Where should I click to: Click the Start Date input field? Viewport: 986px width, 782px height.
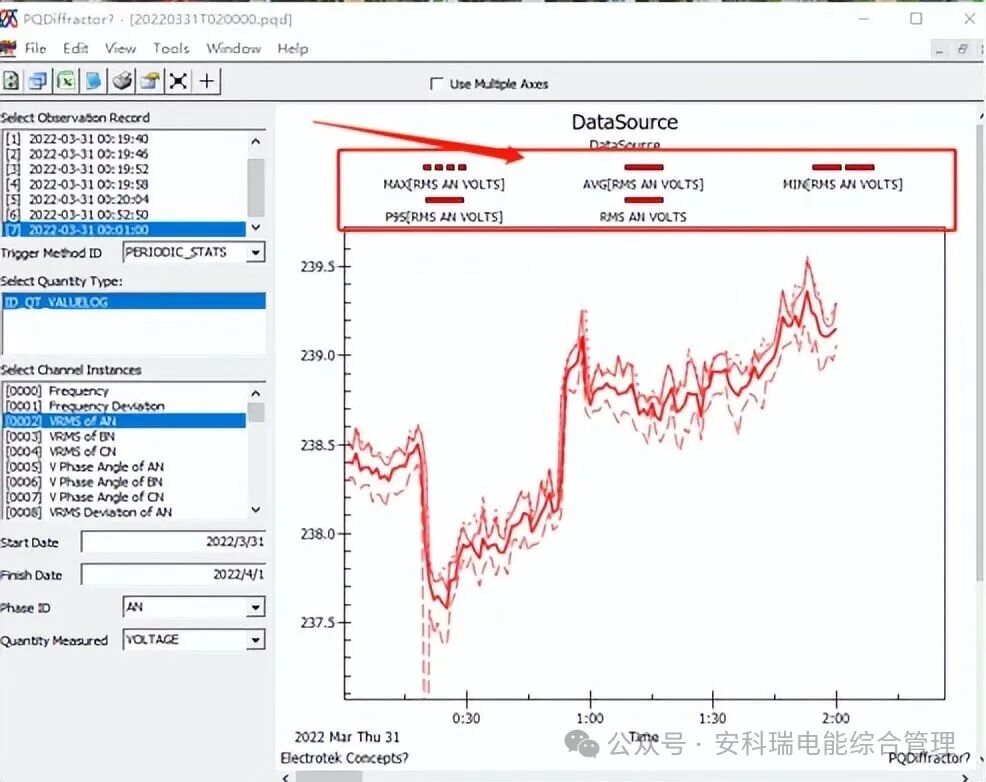tap(173, 542)
